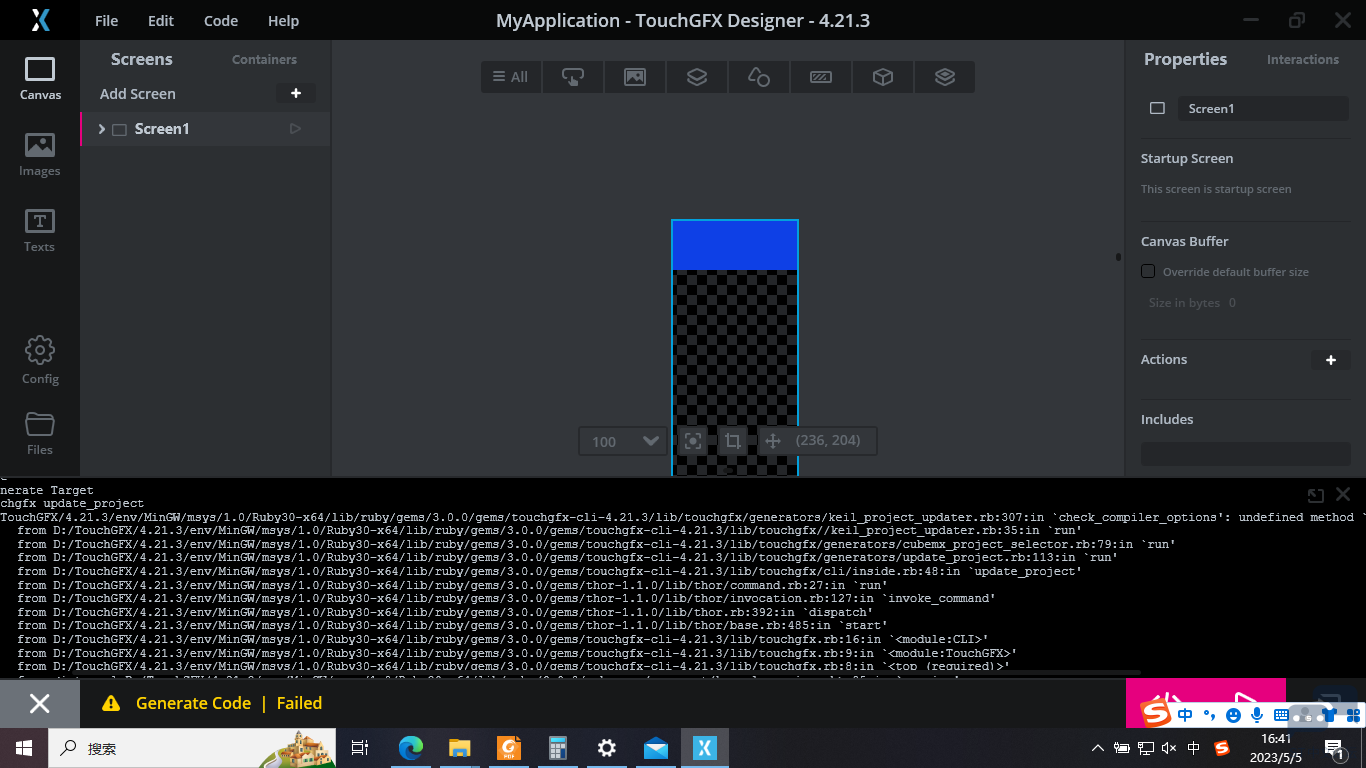Open the orange PDF app from taskbar
This screenshot has height=768, width=1366.
point(509,748)
